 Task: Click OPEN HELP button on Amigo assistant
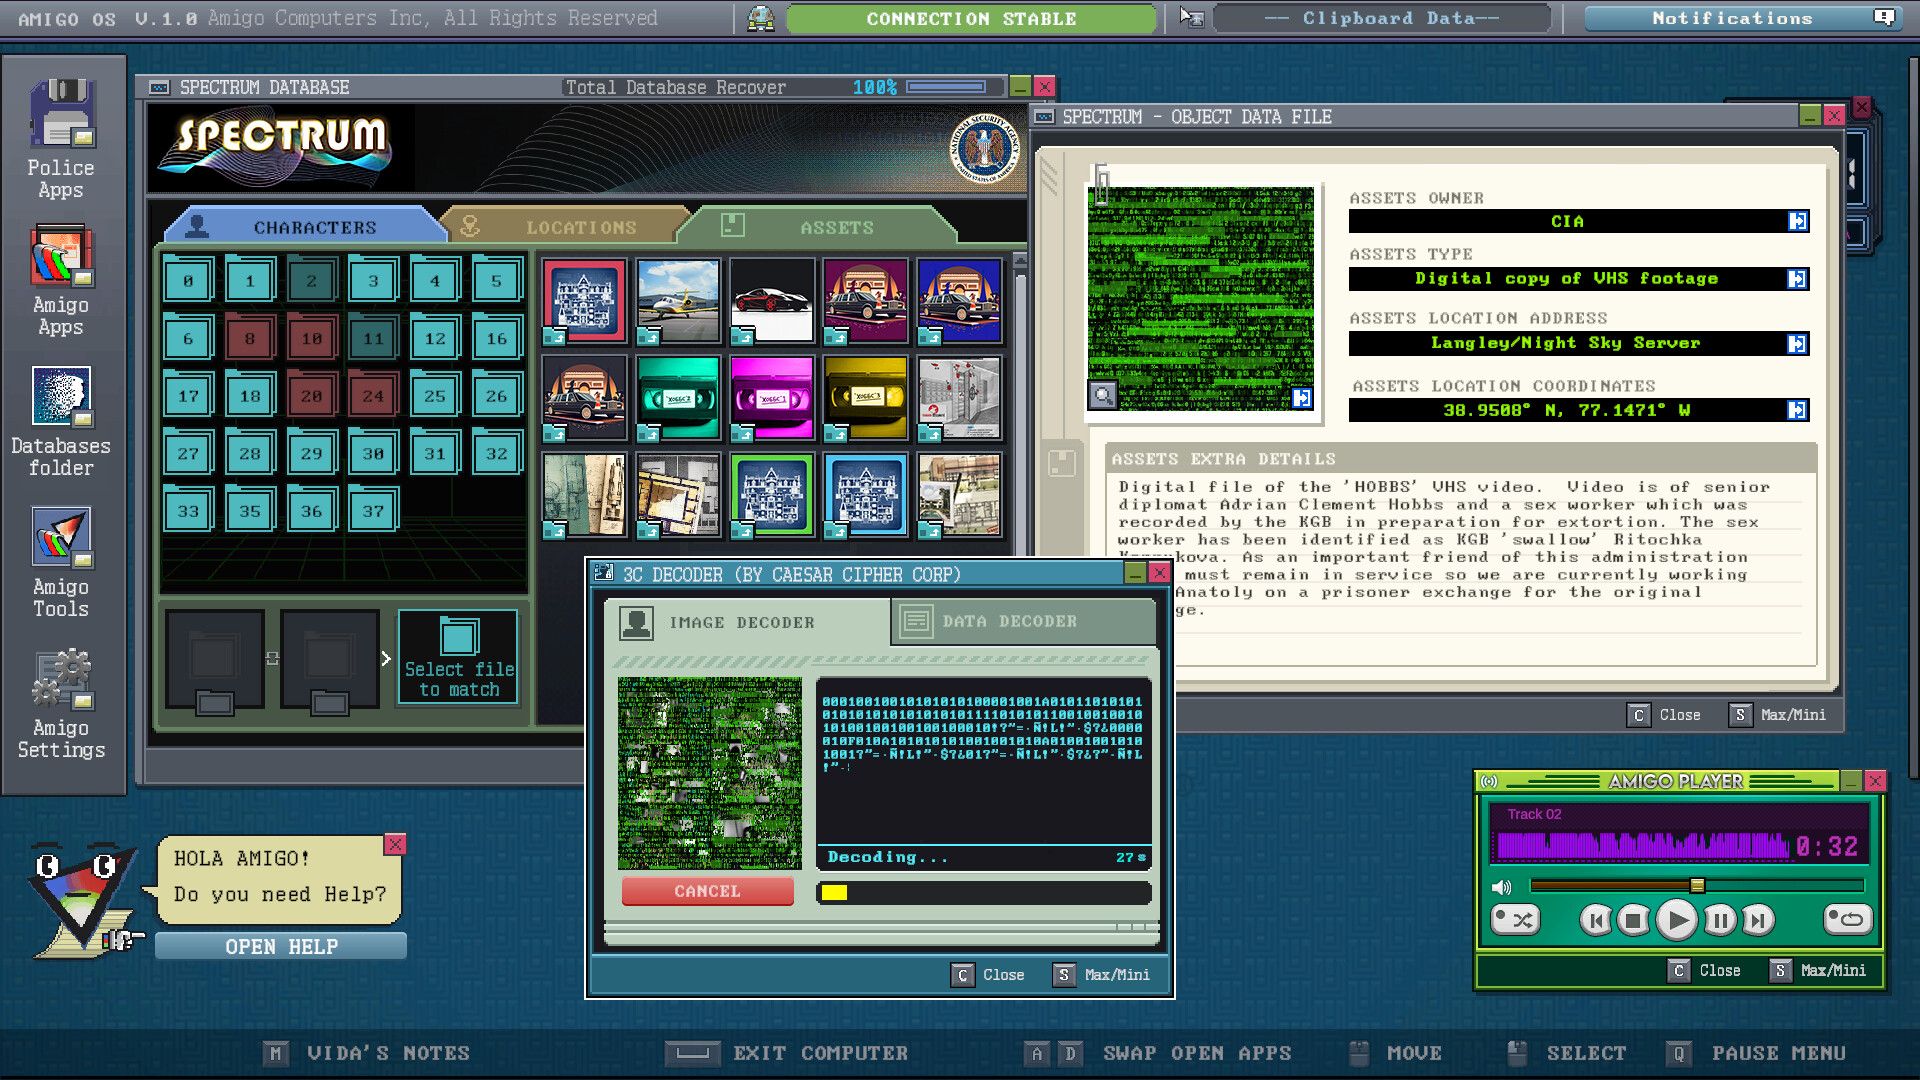click(281, 945)
